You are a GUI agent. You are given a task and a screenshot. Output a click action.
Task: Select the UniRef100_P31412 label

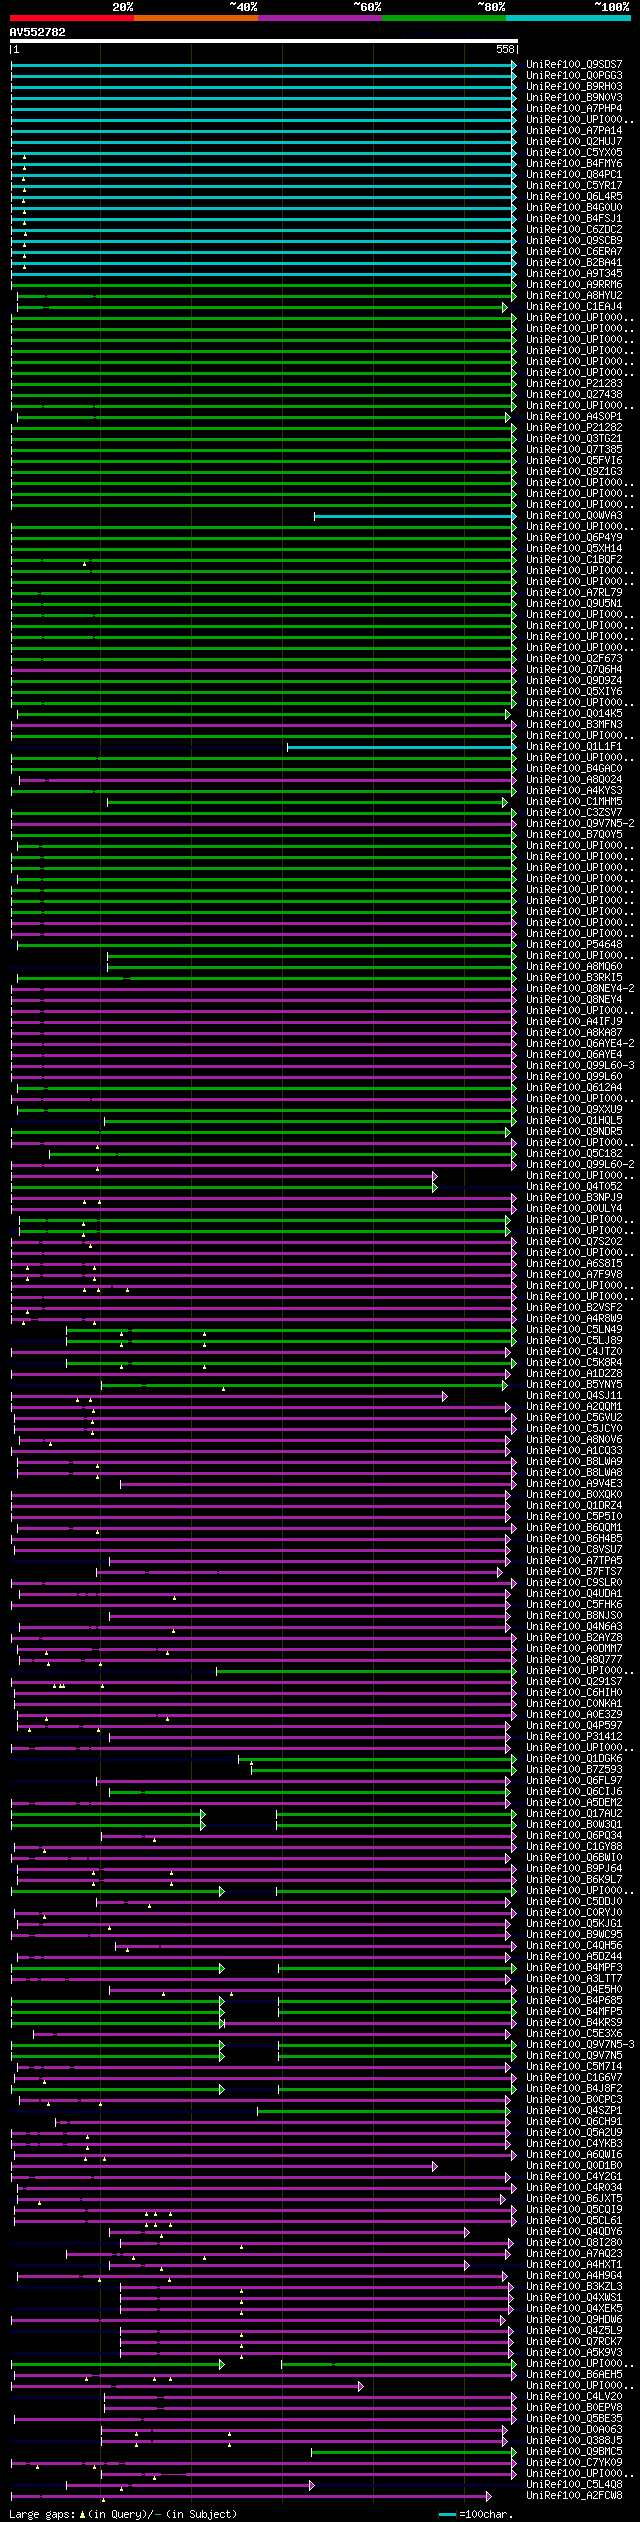click(x=574, y=1737)
